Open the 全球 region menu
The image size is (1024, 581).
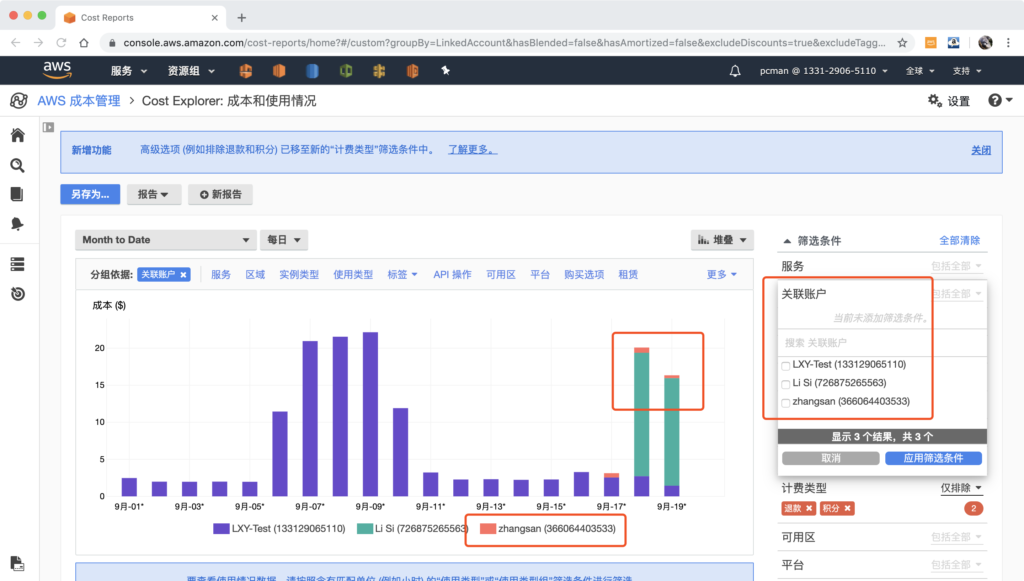(x=920, y=71)
